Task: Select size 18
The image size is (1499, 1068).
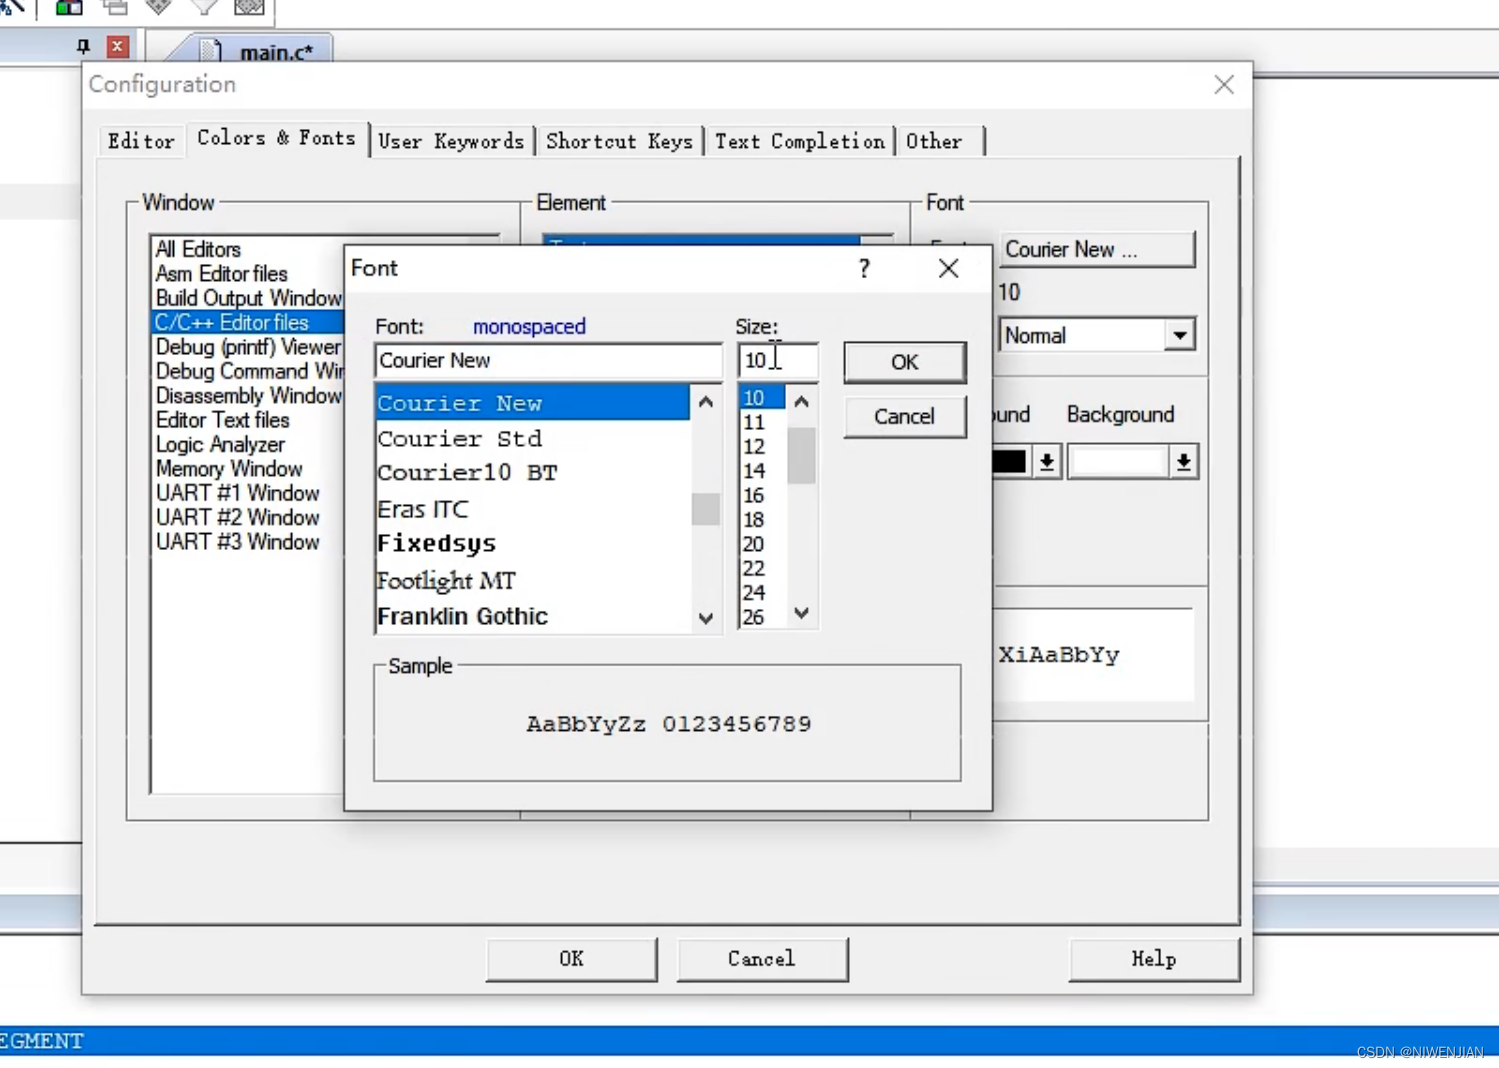Action: (762, 520)
